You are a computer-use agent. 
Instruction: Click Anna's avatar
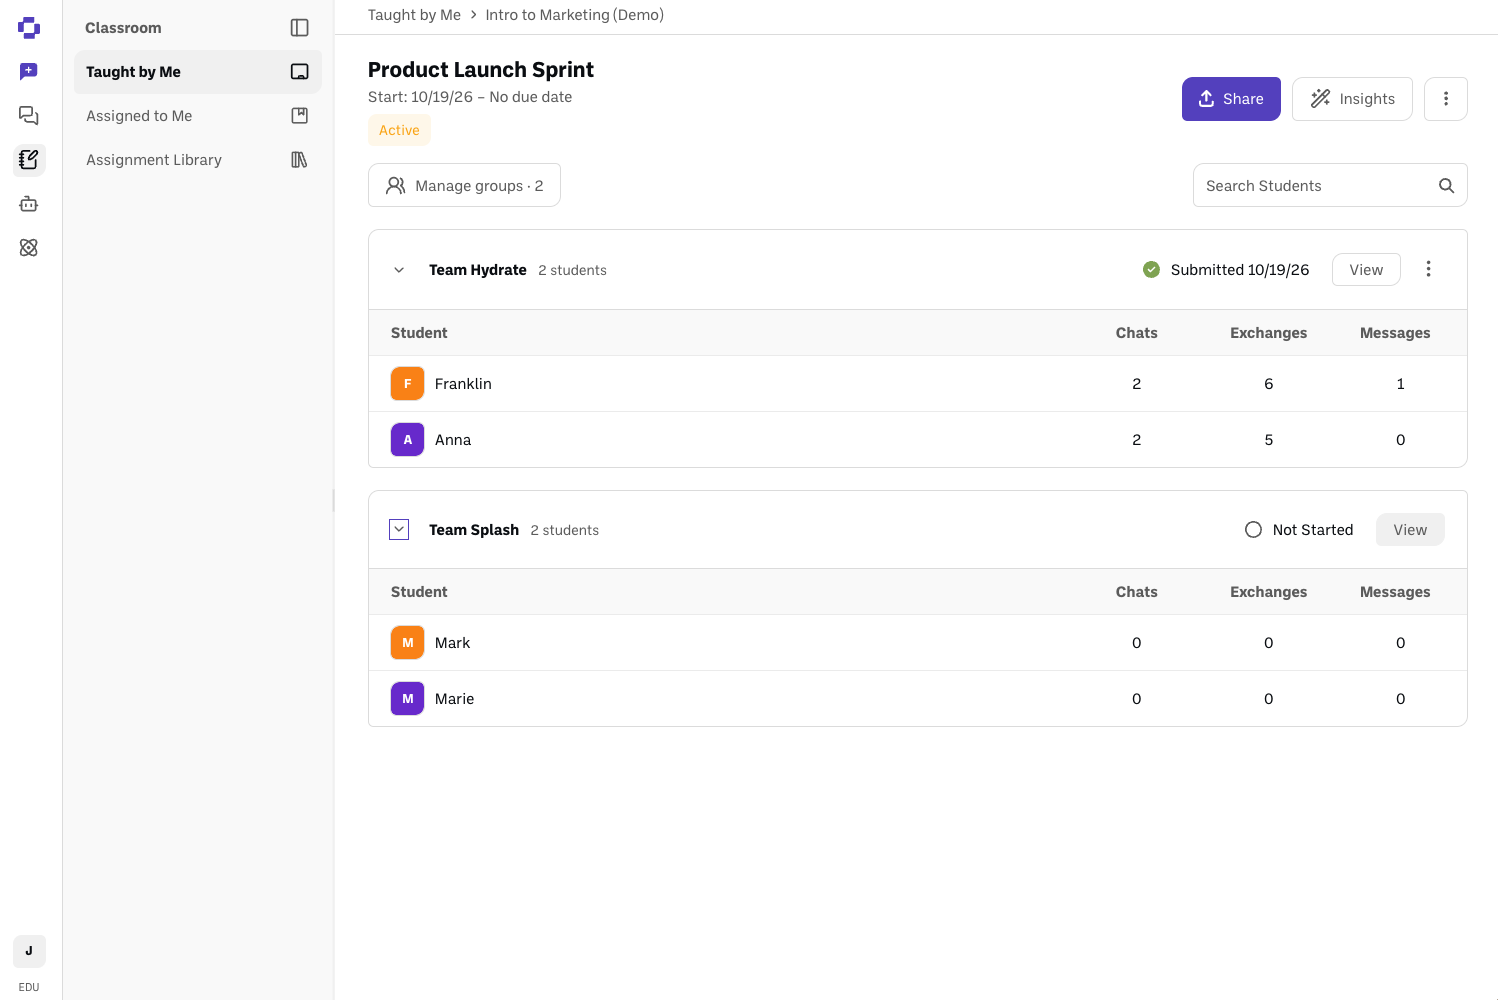tap(407, 440)
